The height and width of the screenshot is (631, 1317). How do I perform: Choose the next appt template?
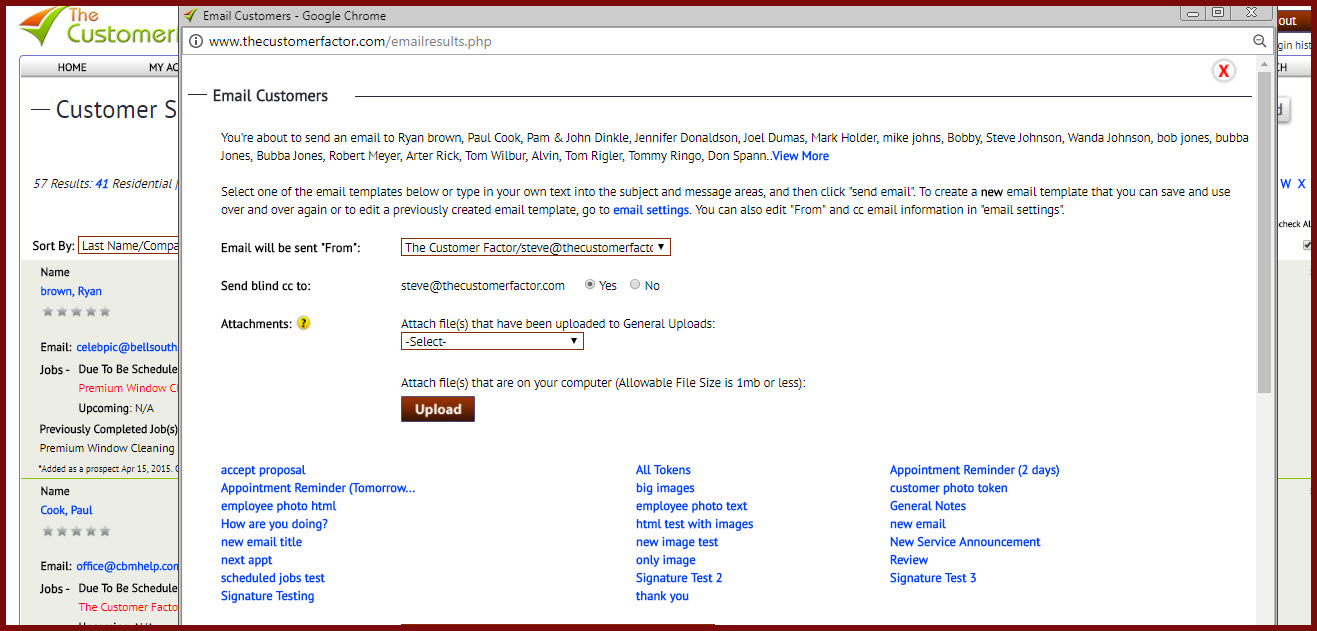click(x=247, y=560)
